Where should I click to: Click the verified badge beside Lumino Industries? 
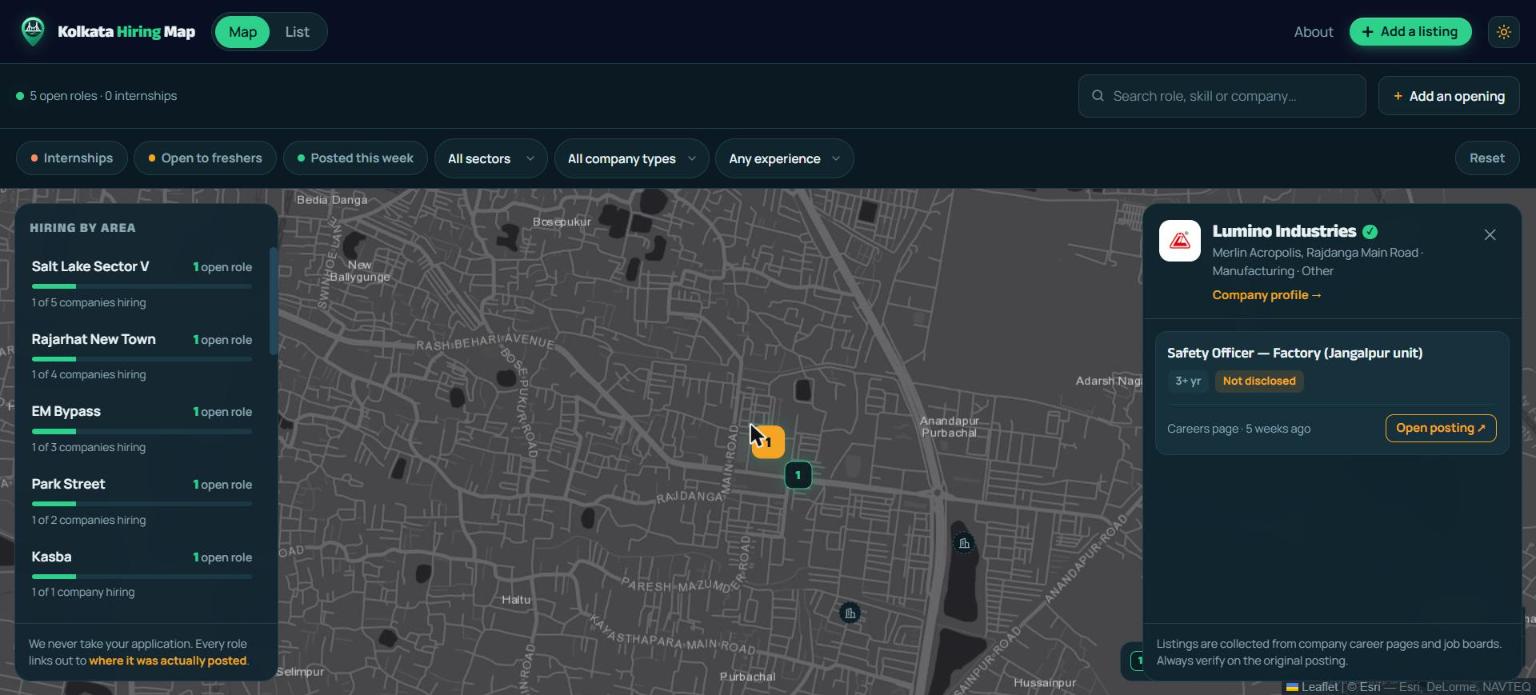(x=1370, y=232)
